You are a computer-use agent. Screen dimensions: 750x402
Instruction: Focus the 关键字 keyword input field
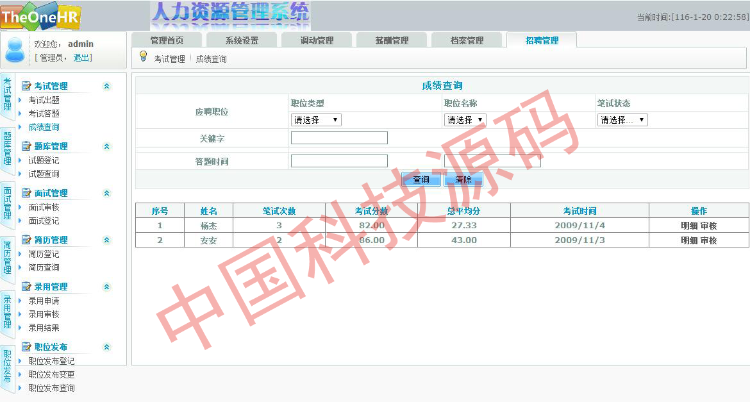(339, 138)
